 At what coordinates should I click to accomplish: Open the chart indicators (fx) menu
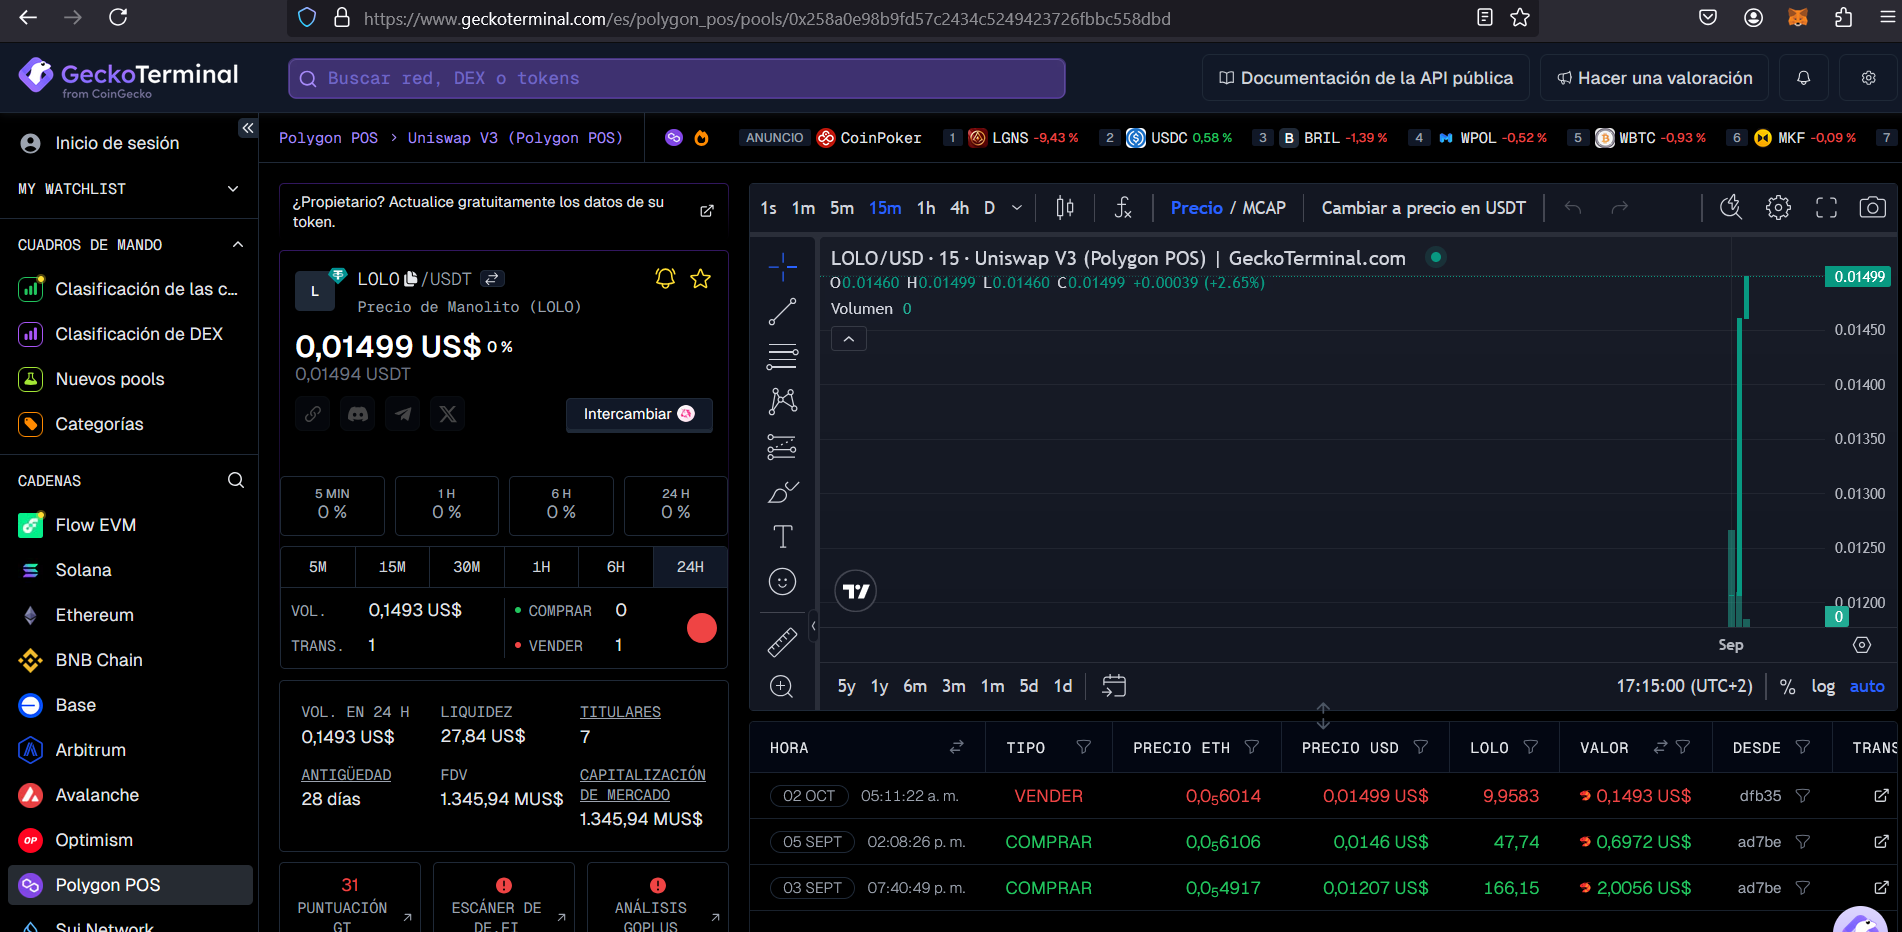(1123, 208)
